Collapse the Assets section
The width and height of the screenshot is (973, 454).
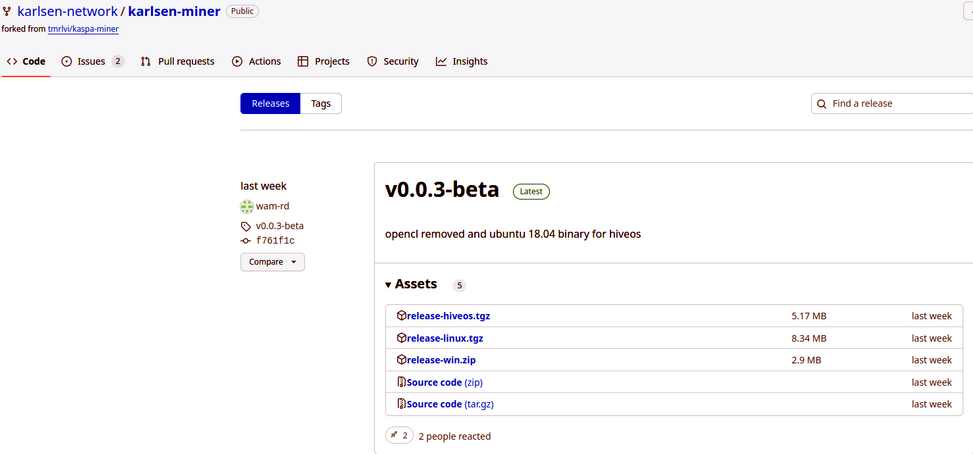point(411,285)
